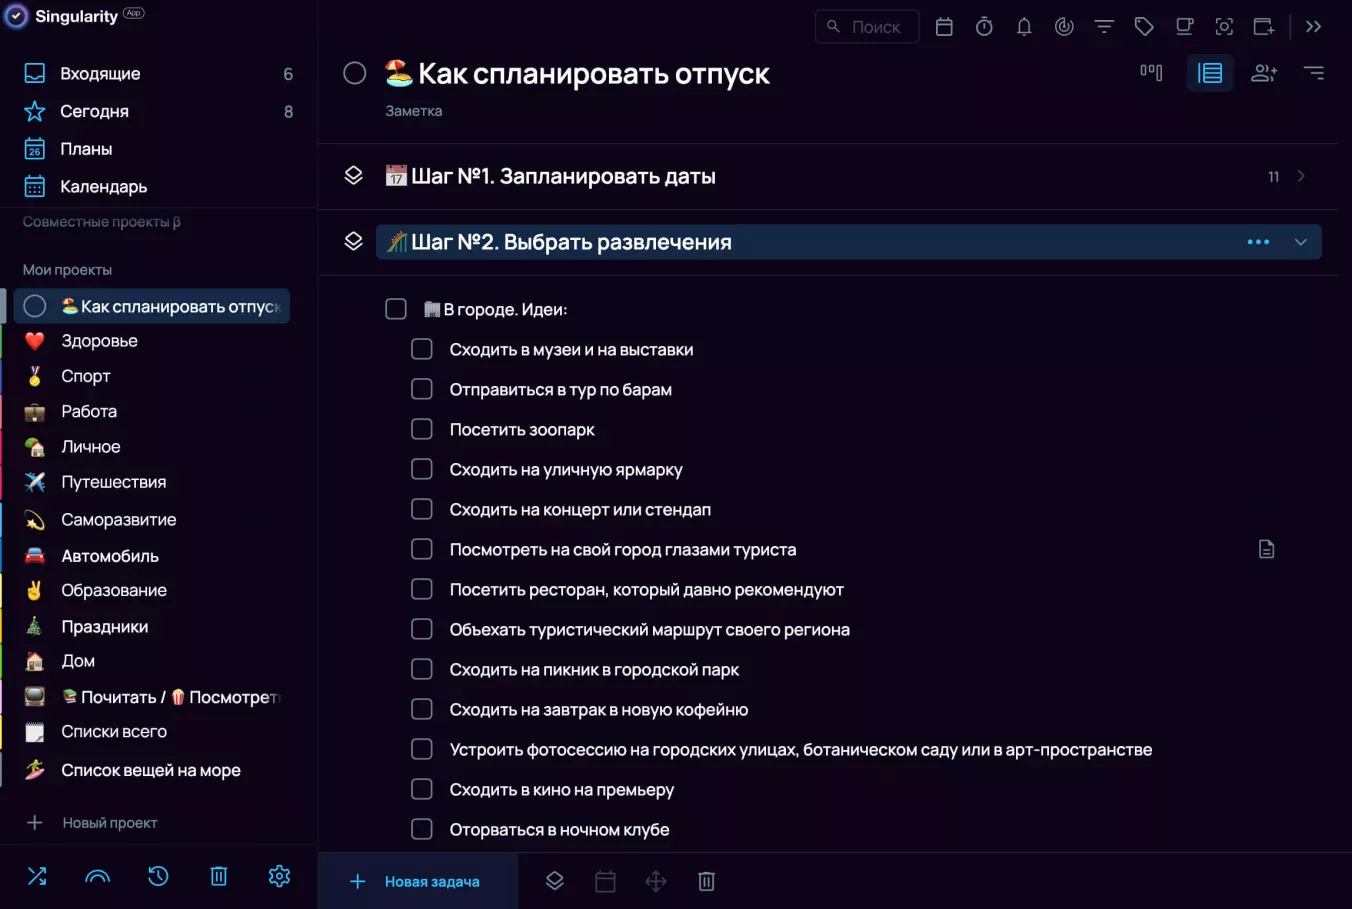Click the Поиск search field

click(867, 27)
